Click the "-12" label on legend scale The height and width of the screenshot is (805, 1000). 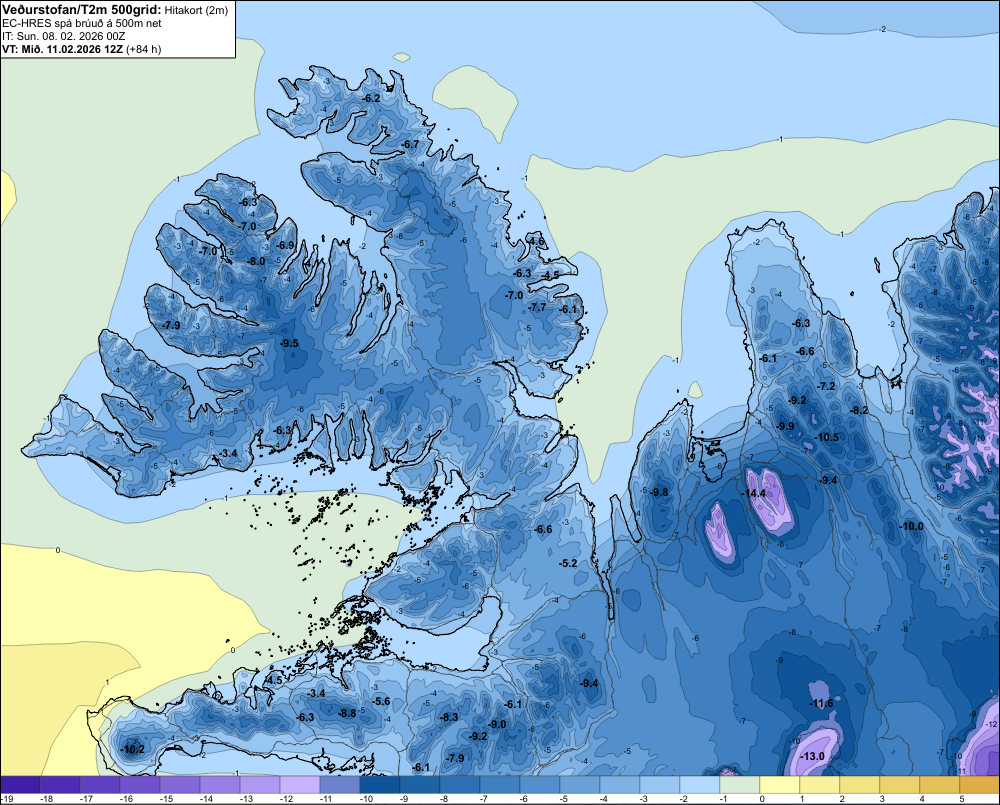pyautogui.click(x=286, y=799)
